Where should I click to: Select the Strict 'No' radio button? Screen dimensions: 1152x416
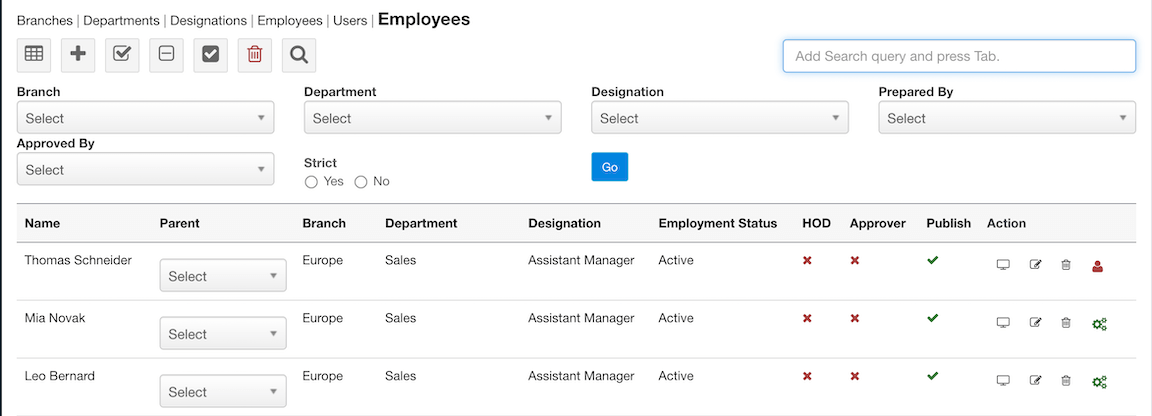(361, 182)
